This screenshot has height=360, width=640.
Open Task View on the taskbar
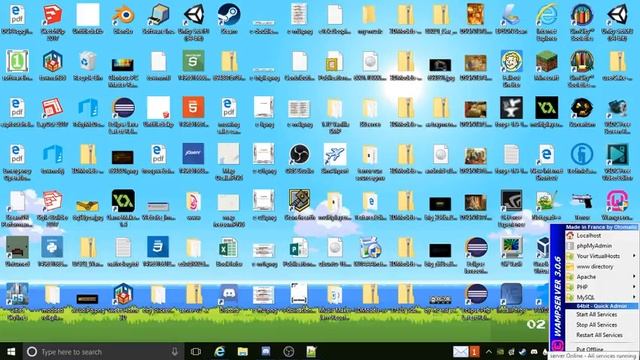pyautogui.click(x=196, y=351)
